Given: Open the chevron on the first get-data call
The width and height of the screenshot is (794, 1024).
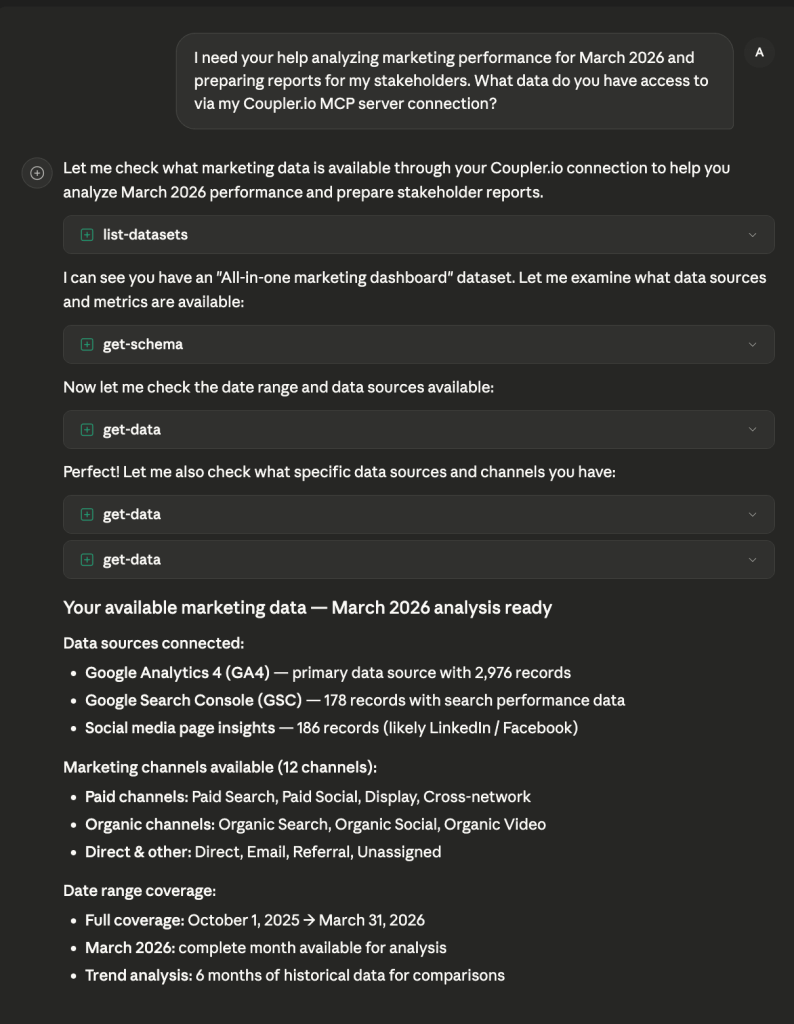Looking at the screenshot, I should point(752,430).
